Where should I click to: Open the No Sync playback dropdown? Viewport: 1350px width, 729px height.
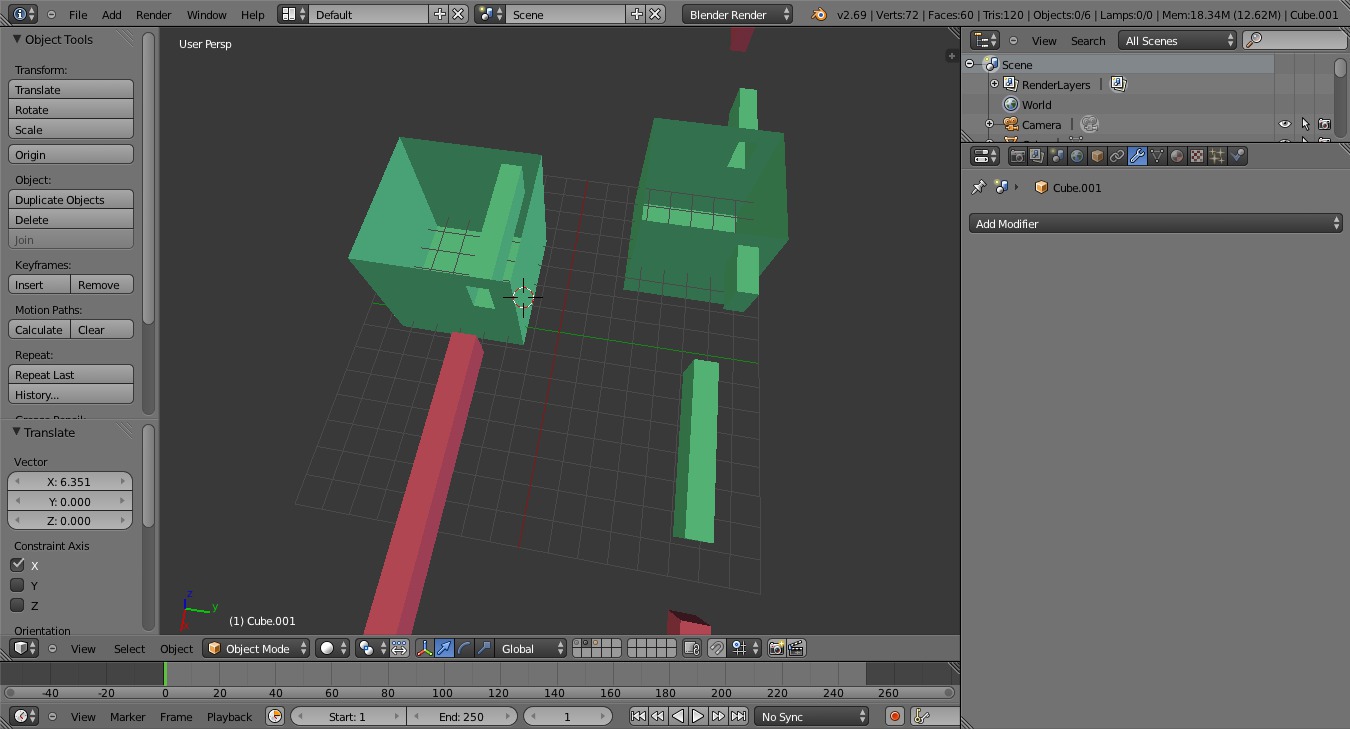(x=811, y=716)
